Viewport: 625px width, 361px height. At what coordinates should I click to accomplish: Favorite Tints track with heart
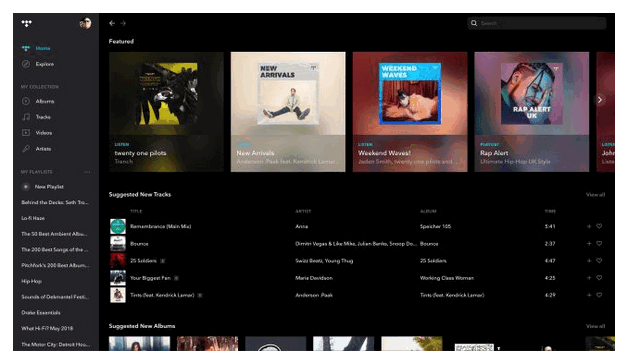tap(599, 295)
